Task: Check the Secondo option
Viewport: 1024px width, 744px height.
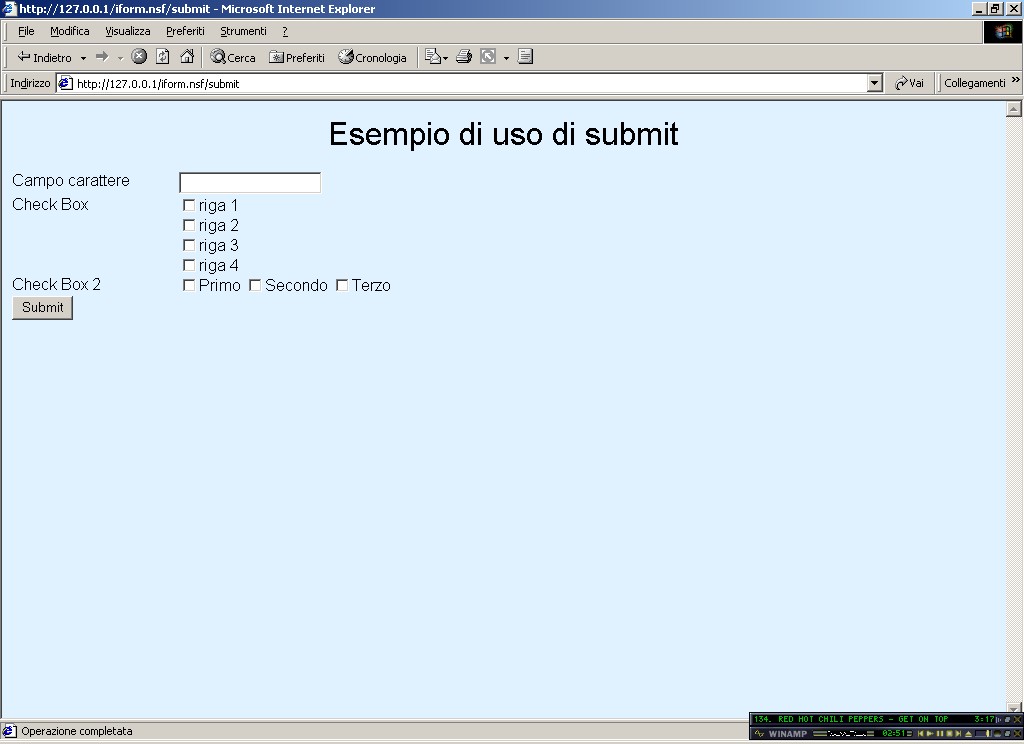Action: tap(255, 285)
